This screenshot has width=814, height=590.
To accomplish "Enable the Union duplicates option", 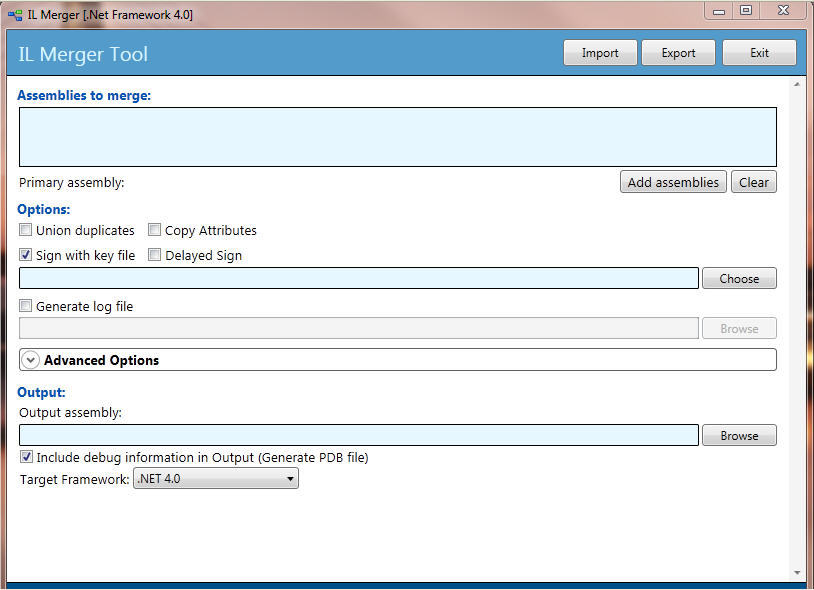I will pos(26,230).
